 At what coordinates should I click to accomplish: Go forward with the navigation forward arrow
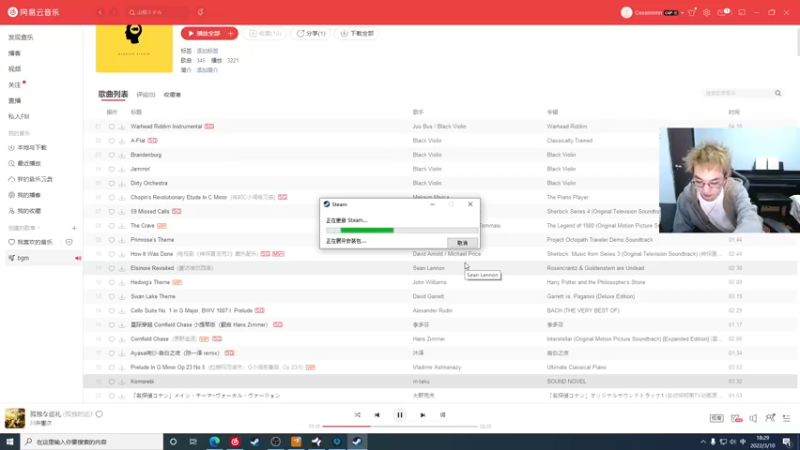point(114,12)
